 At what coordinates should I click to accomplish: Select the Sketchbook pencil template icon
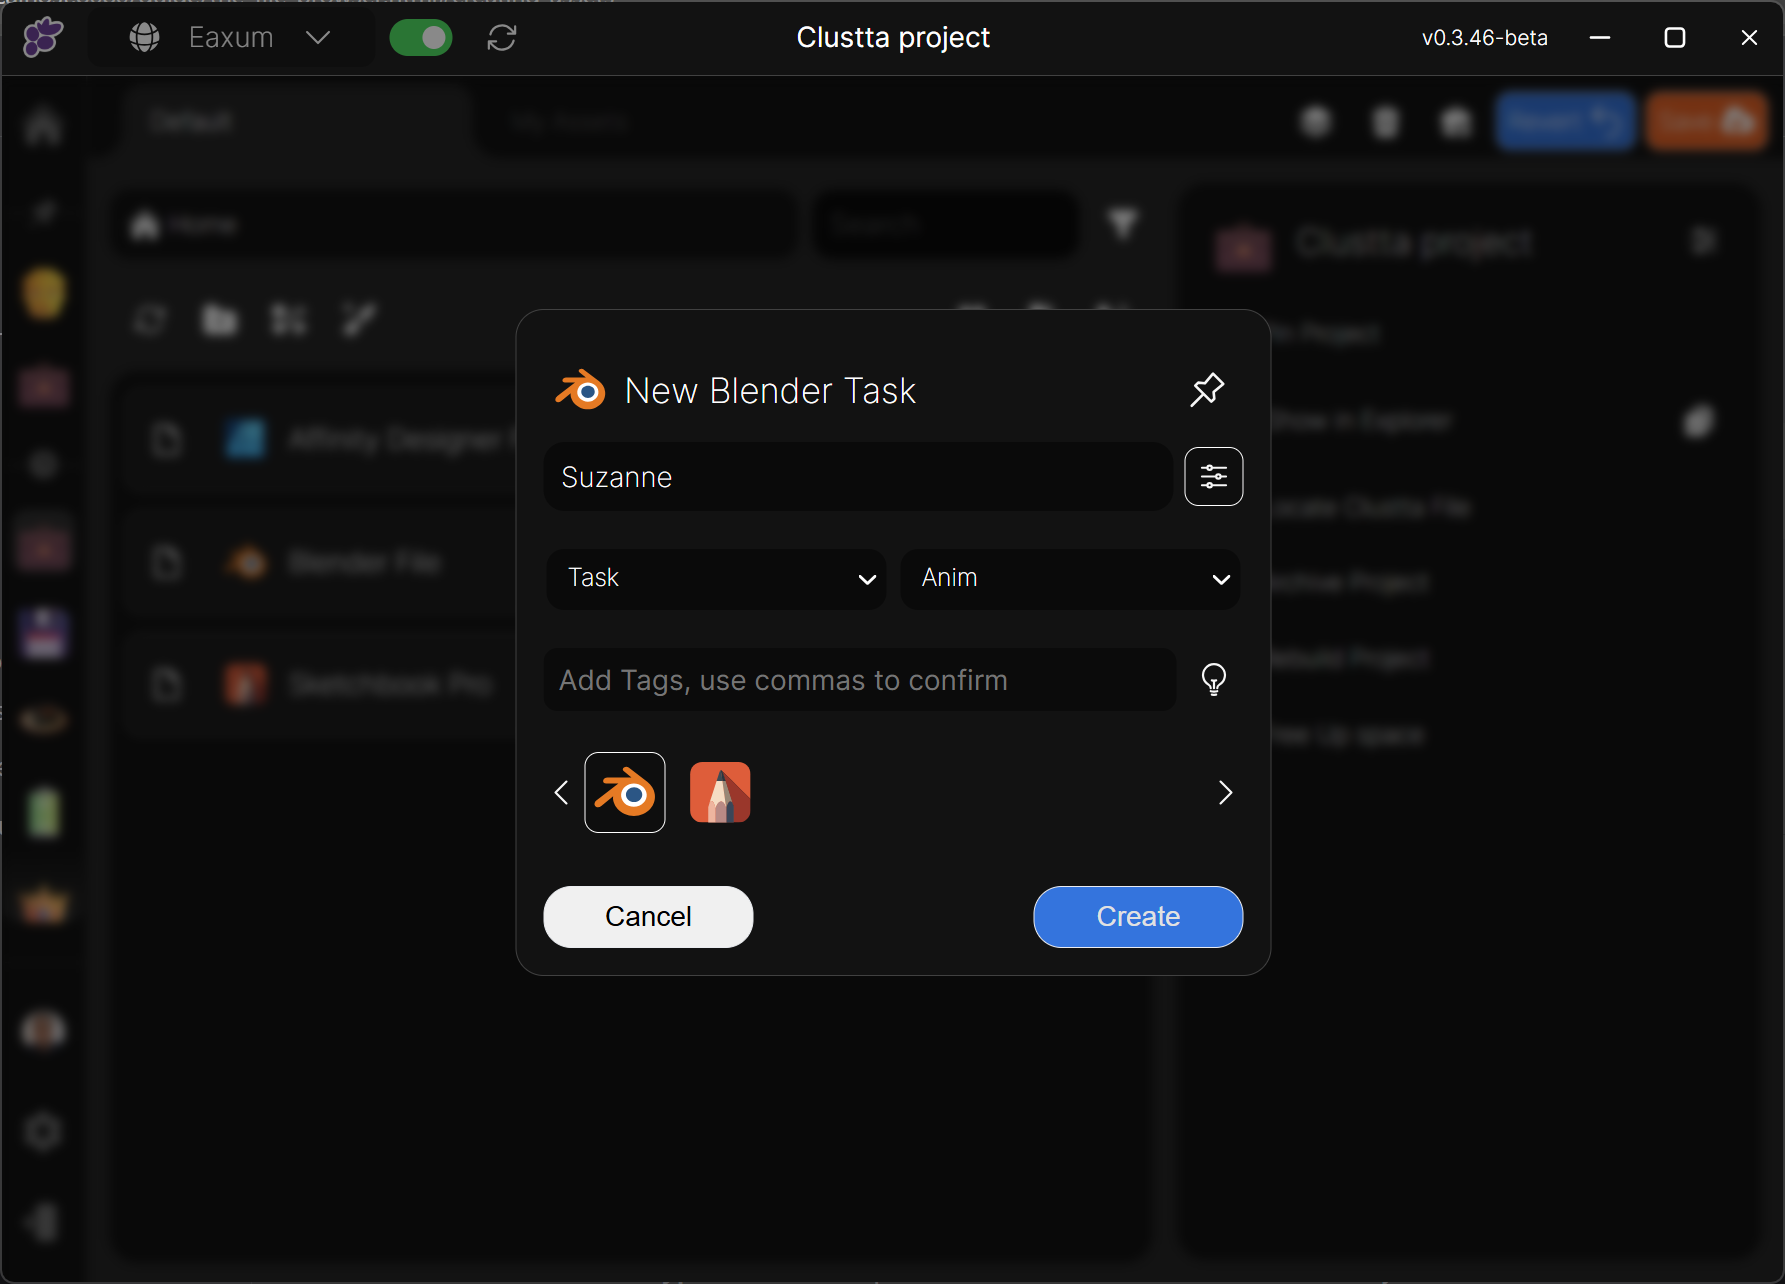720,792
